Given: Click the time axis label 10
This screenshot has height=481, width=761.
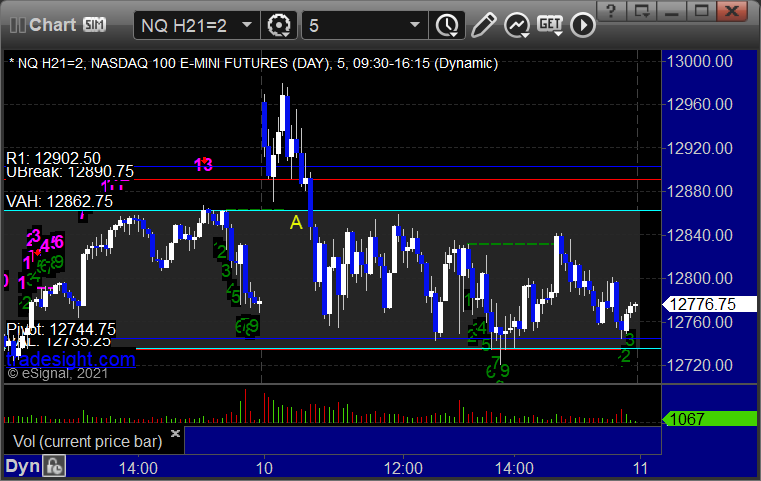Looking at the screenshot, I should (x=264, y=468).
